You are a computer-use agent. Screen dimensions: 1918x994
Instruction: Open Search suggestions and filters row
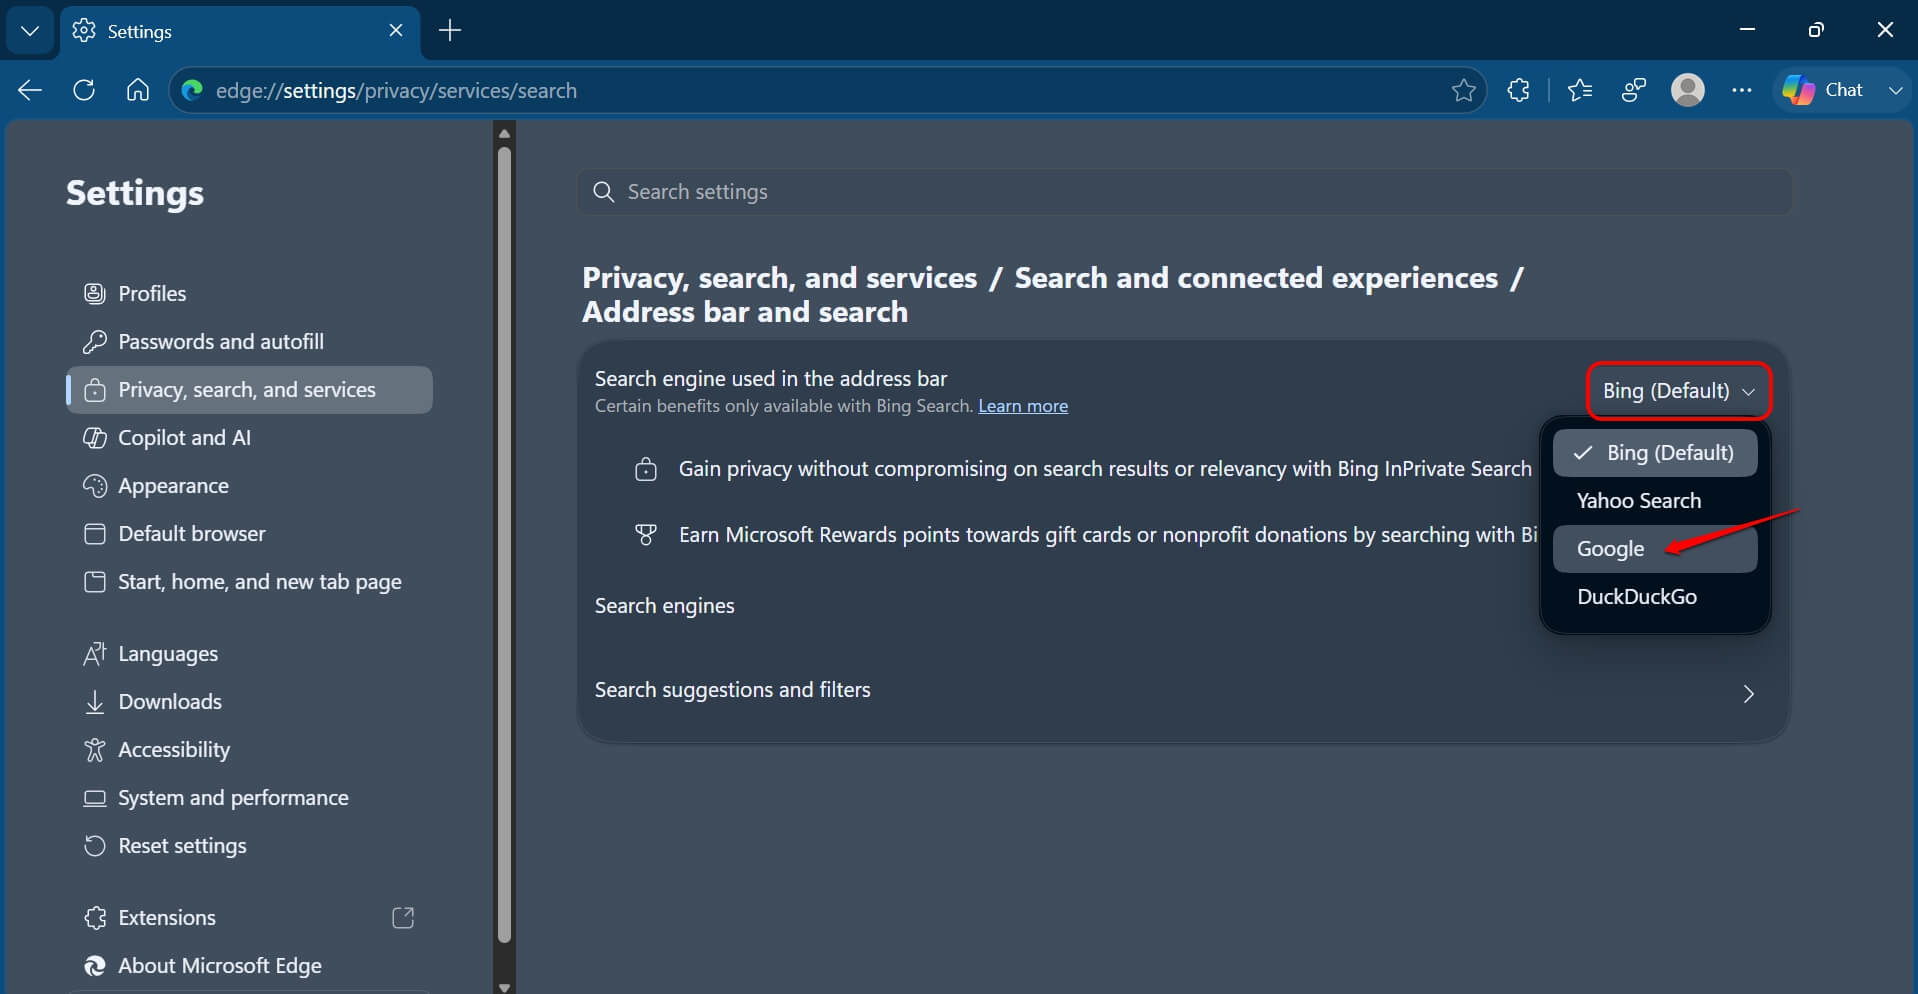1183,690
